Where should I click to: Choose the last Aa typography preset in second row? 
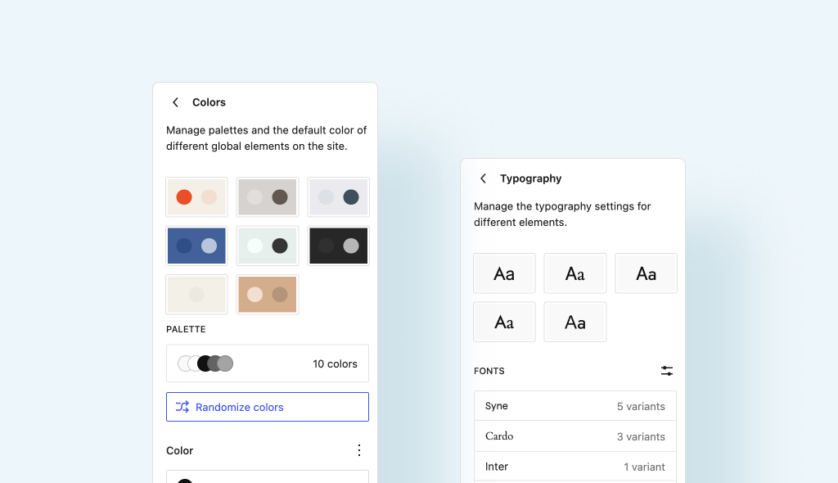click(575, 322)
